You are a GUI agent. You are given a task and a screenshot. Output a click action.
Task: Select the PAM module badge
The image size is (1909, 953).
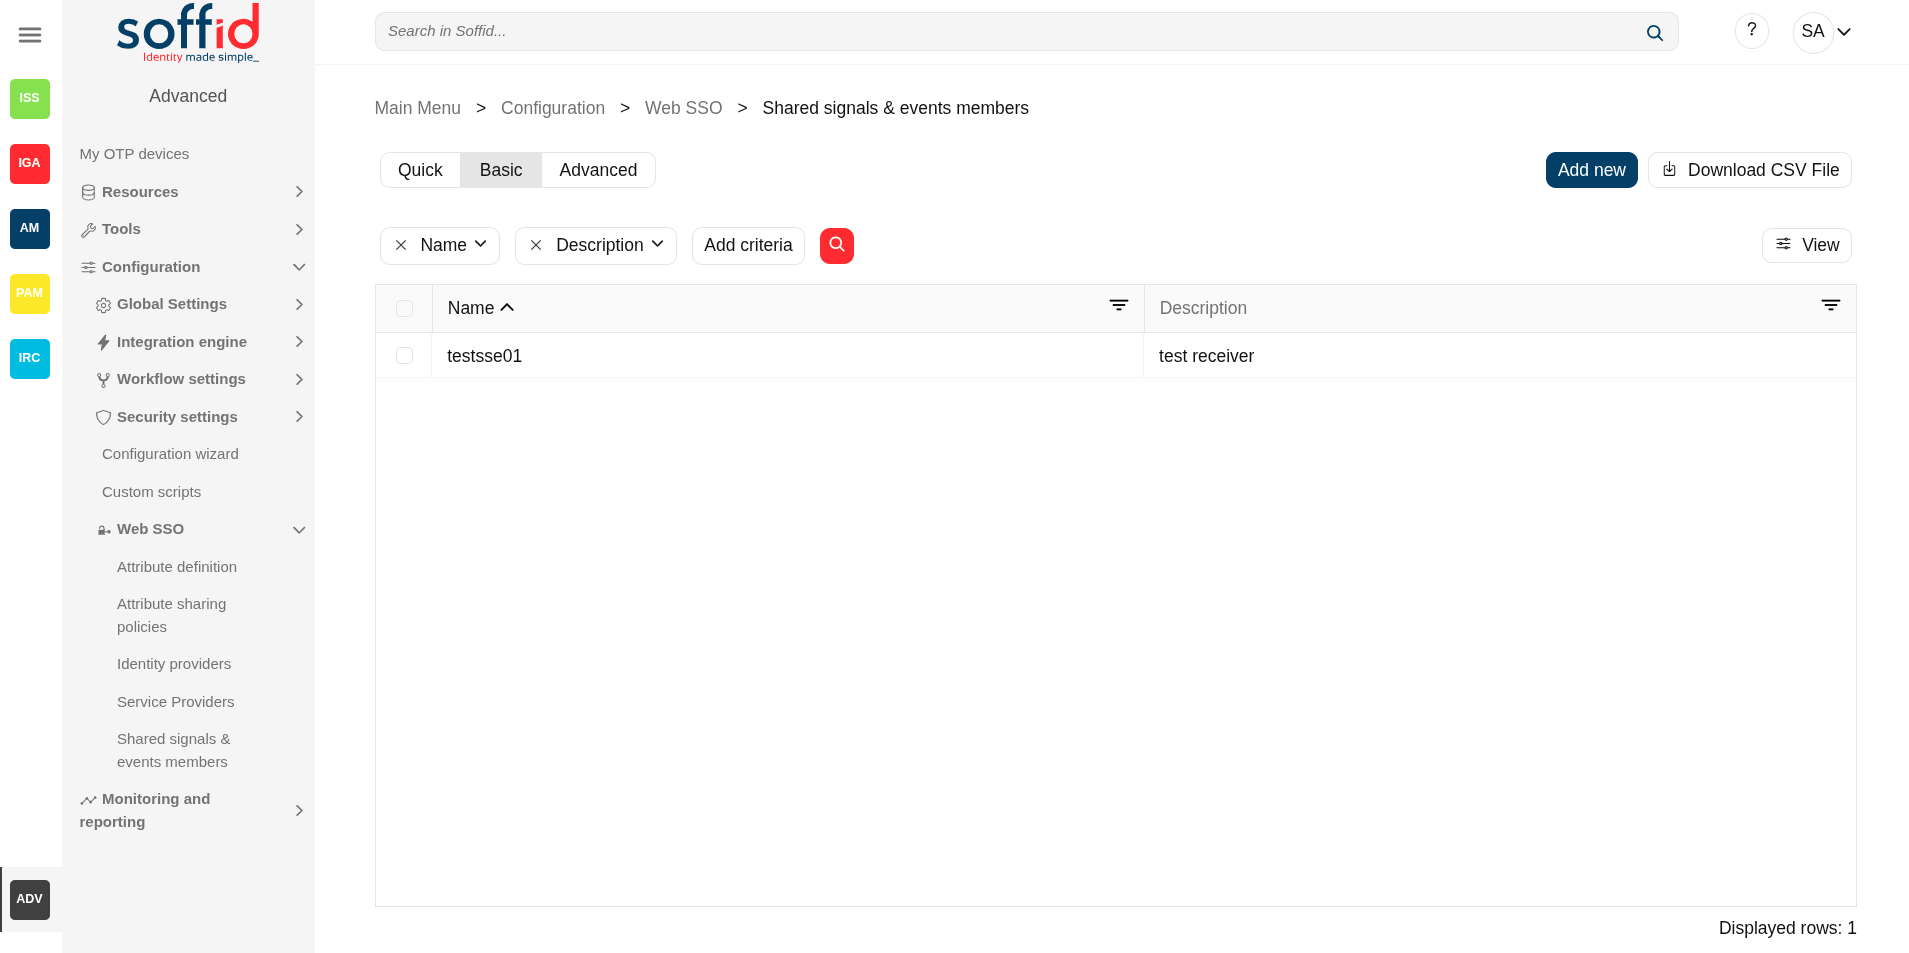point(30,293)
